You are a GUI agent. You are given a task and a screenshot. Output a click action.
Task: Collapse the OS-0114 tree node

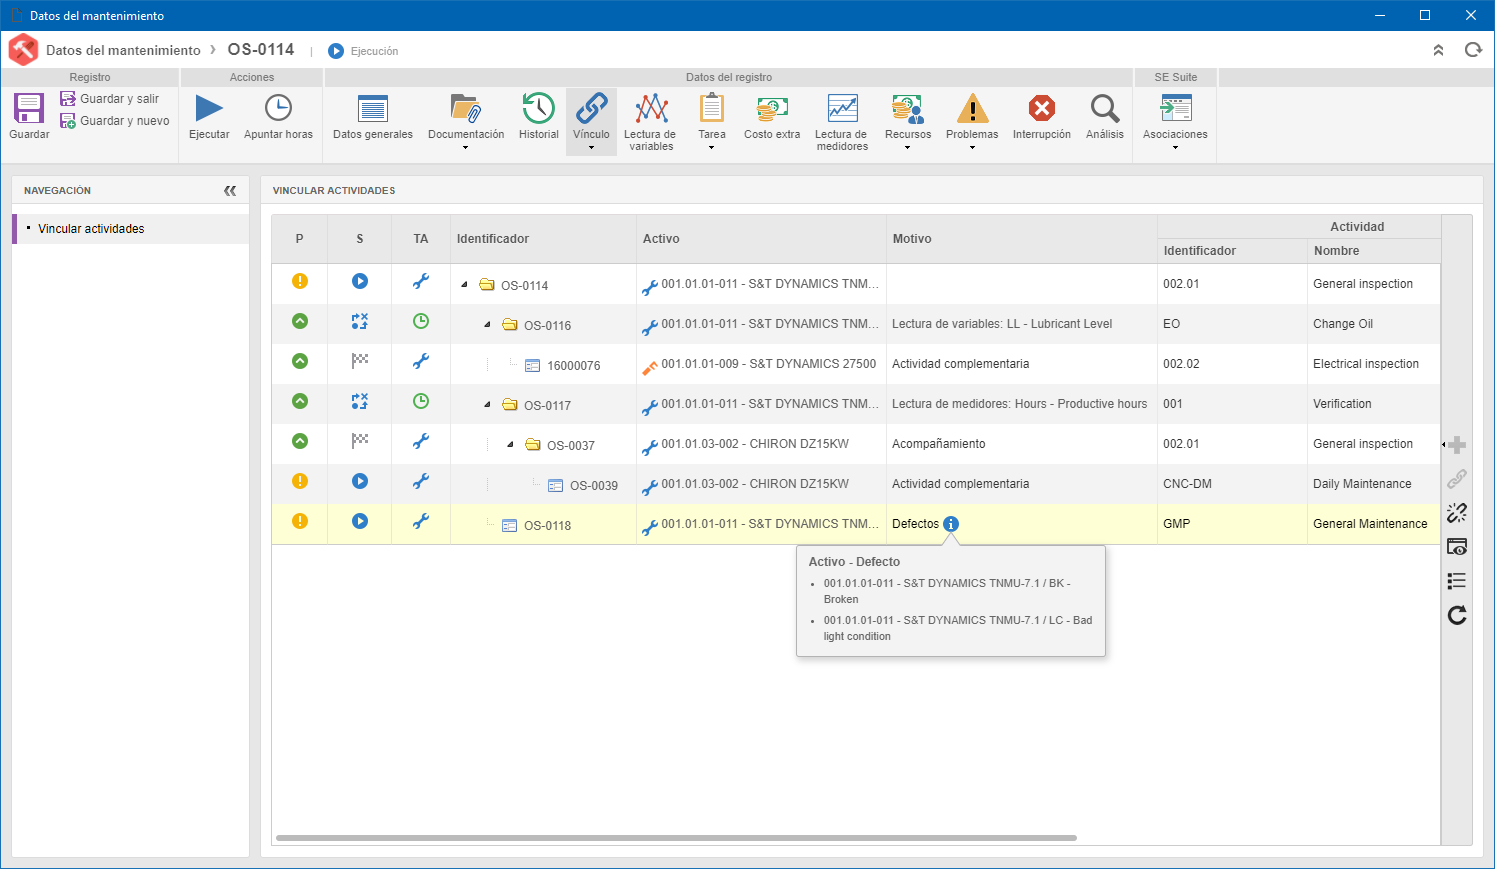pos(465,285)
